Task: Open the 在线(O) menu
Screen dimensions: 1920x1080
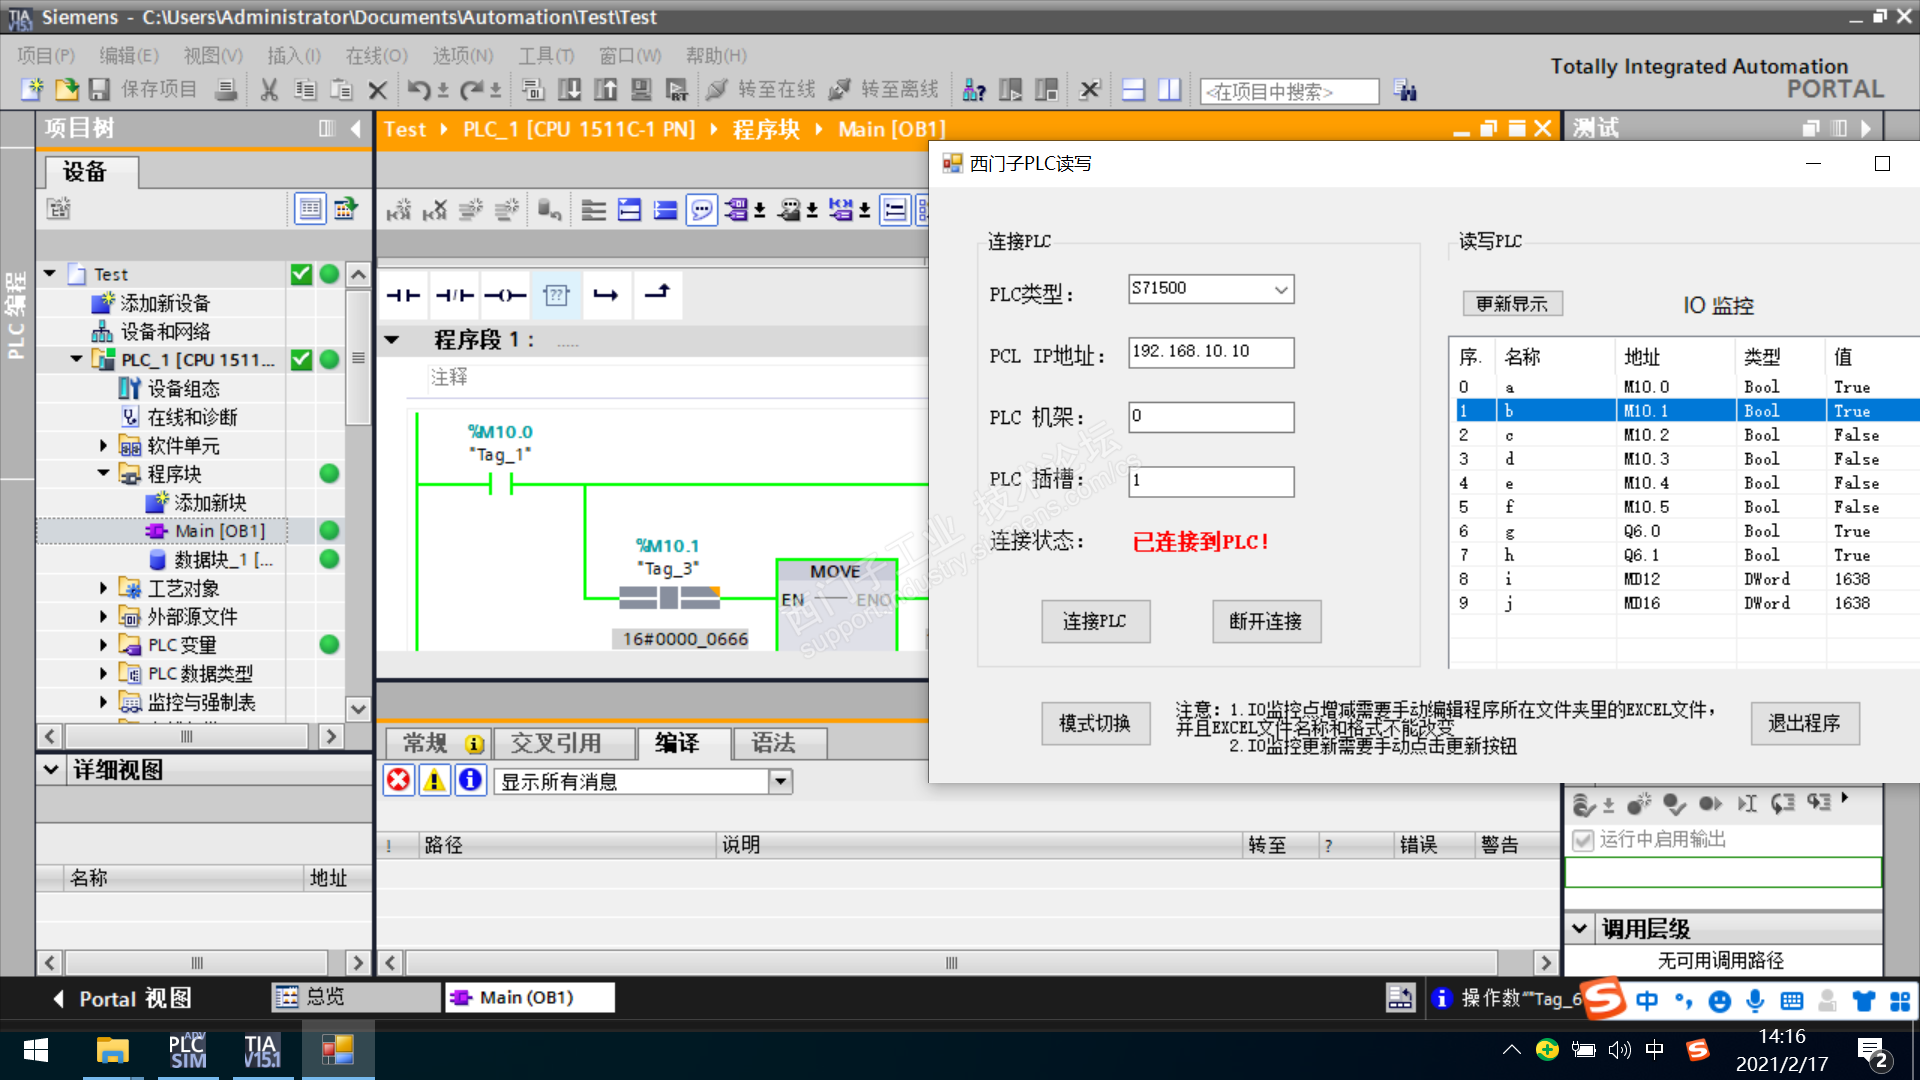Action: [x=376, y=56]
